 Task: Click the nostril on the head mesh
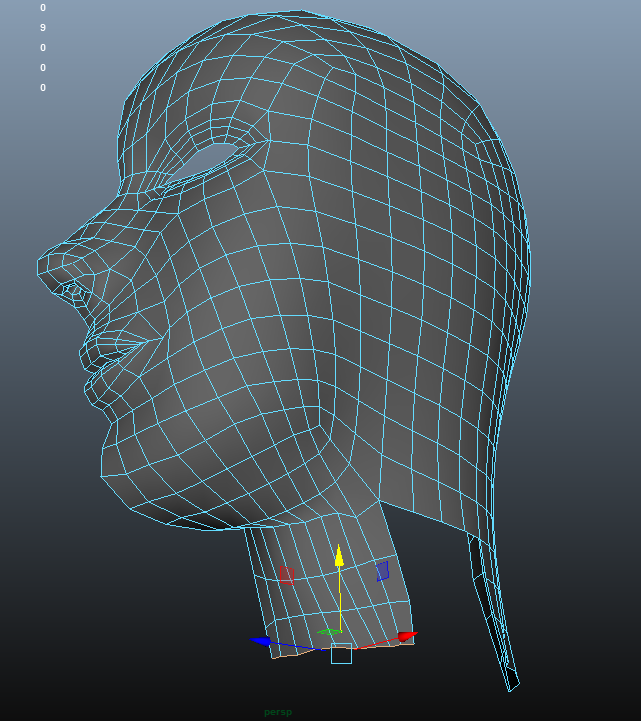click(73, 291)
